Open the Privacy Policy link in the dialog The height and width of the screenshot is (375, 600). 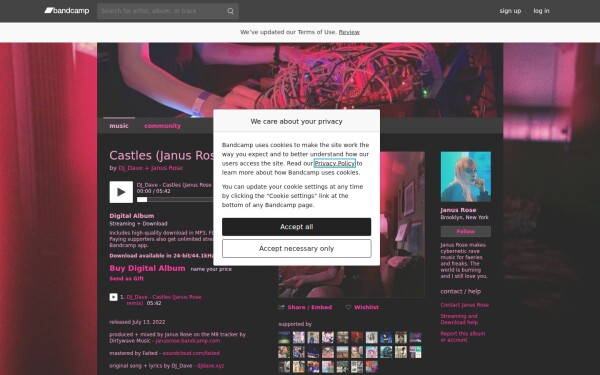tap(334, 163)
